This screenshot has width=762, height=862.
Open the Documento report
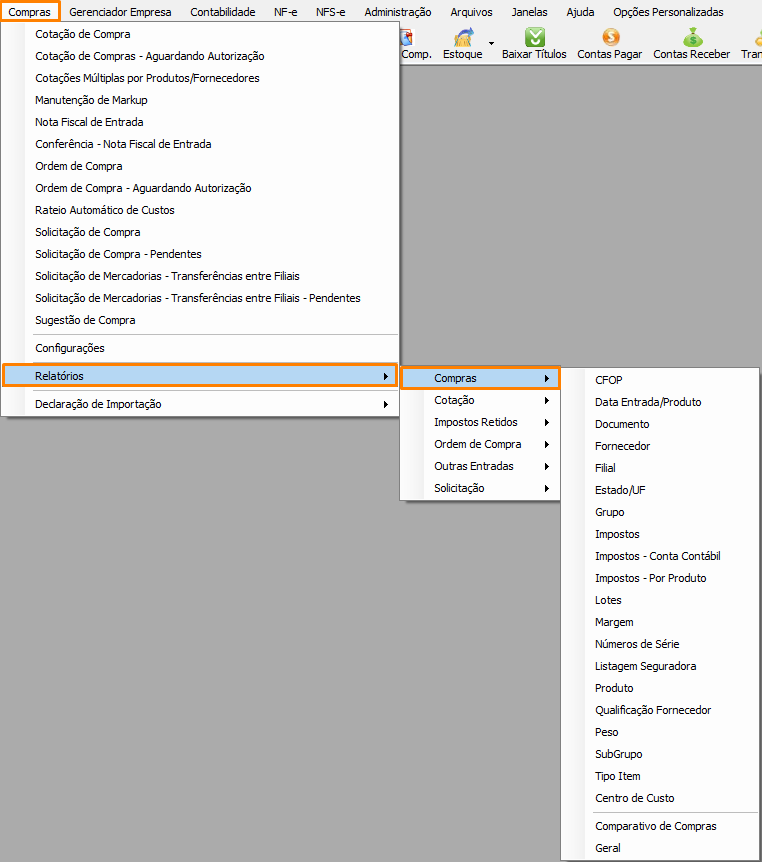[x=660, y=424]
